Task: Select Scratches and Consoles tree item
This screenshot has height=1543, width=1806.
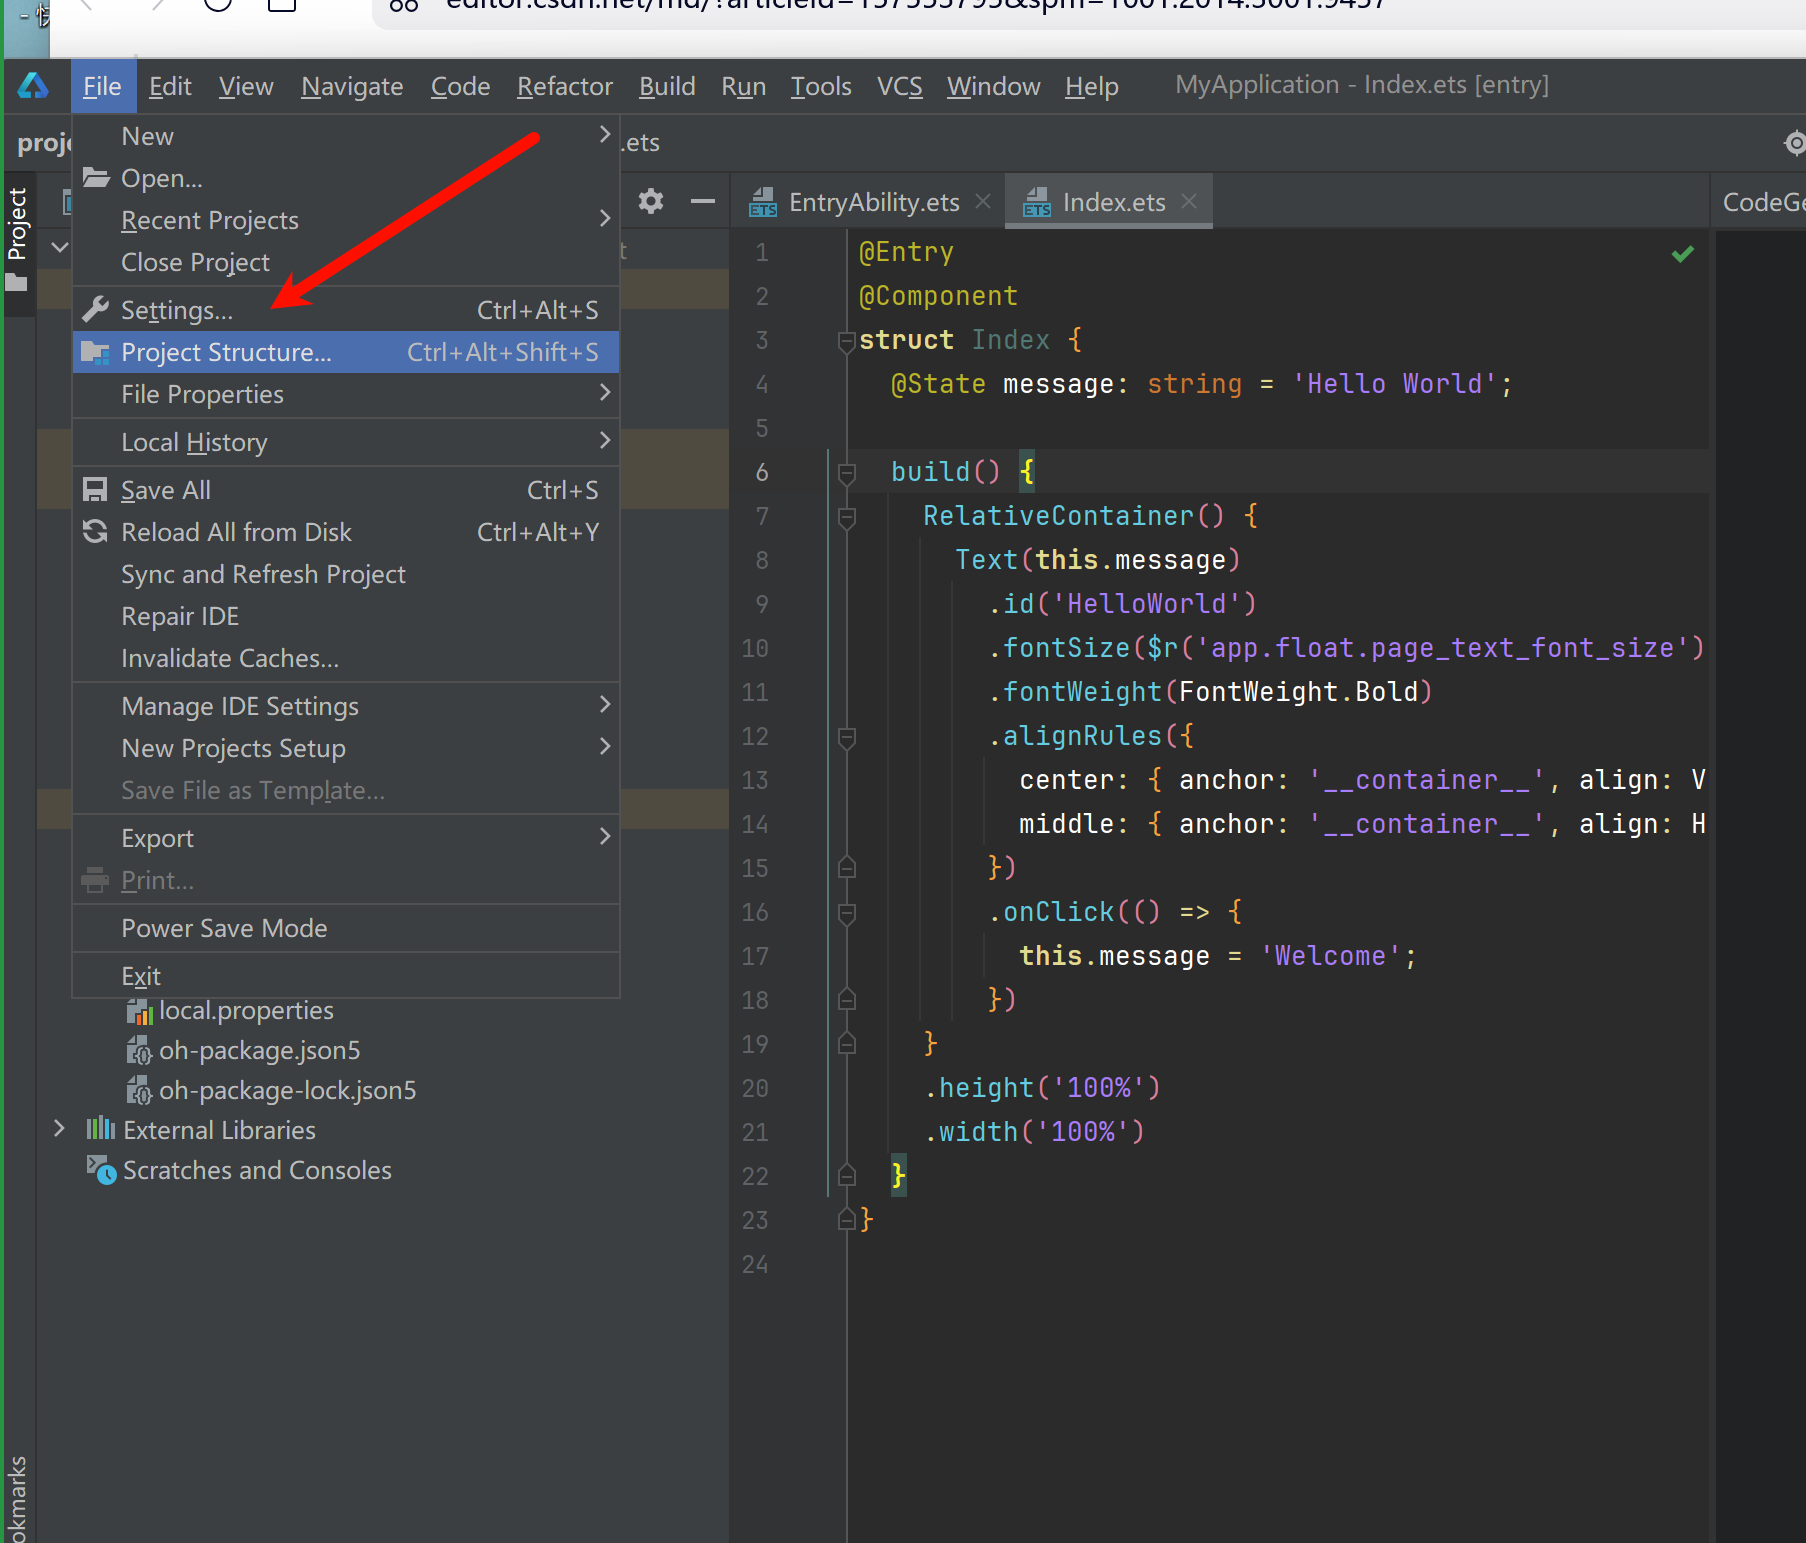Action: click(257, 1170)
